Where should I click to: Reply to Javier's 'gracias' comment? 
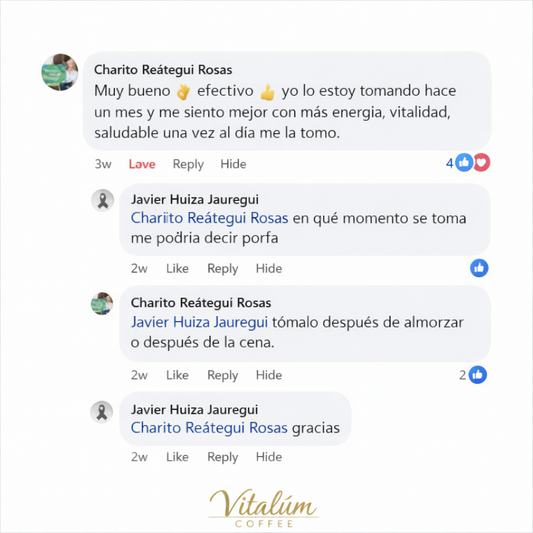pos(223,457)
